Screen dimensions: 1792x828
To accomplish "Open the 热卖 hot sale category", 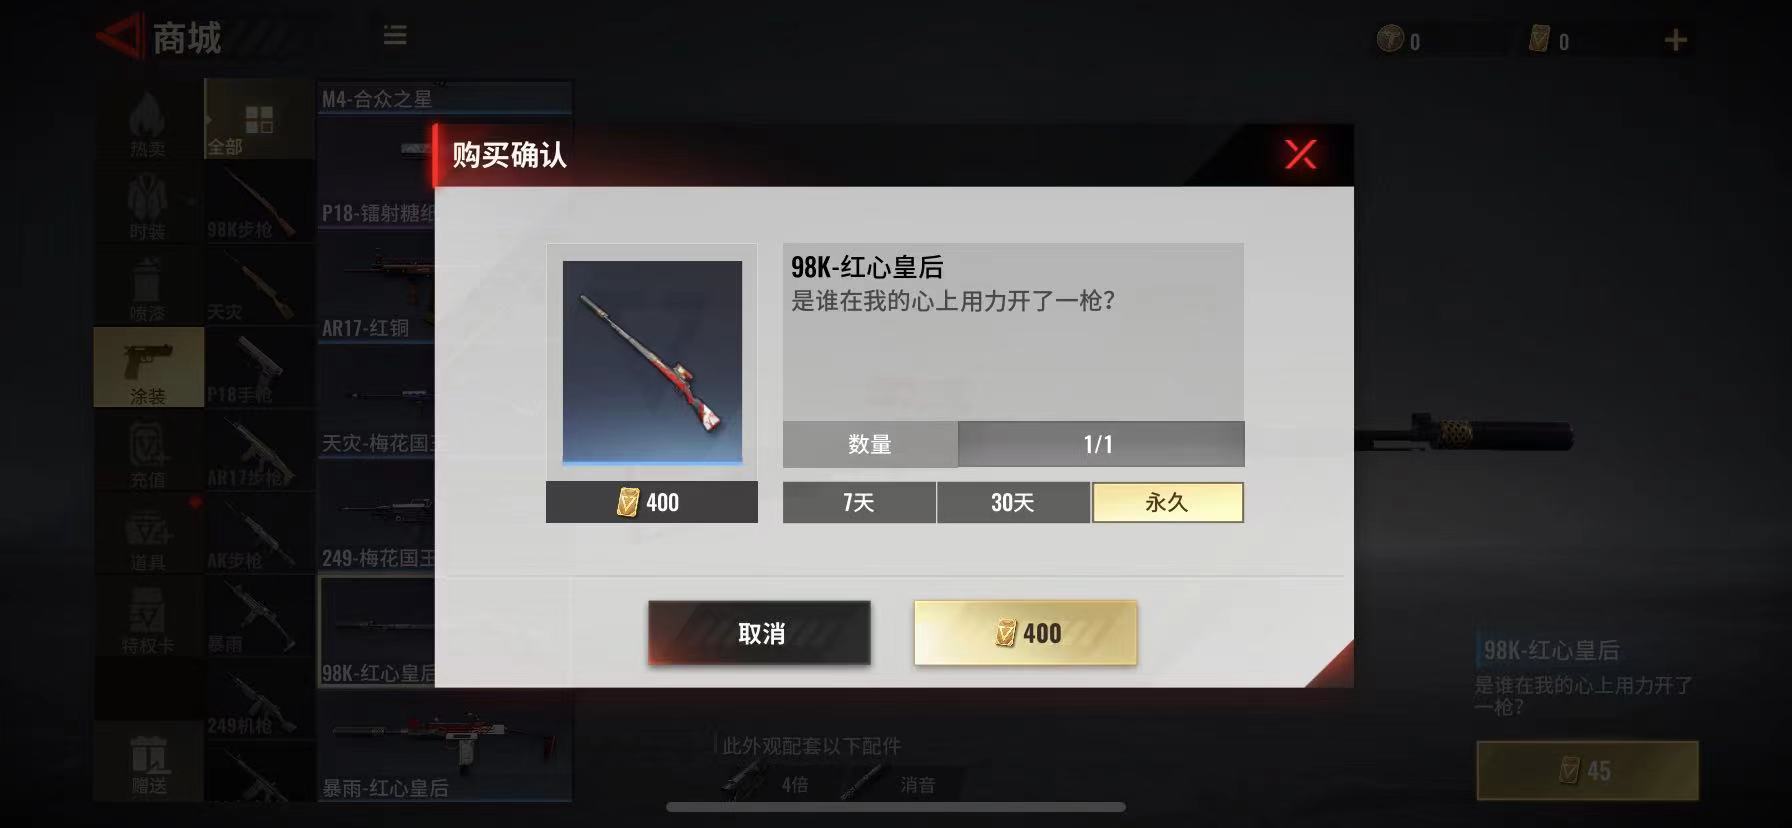I will pyautogui.click(x=148, y=122).
